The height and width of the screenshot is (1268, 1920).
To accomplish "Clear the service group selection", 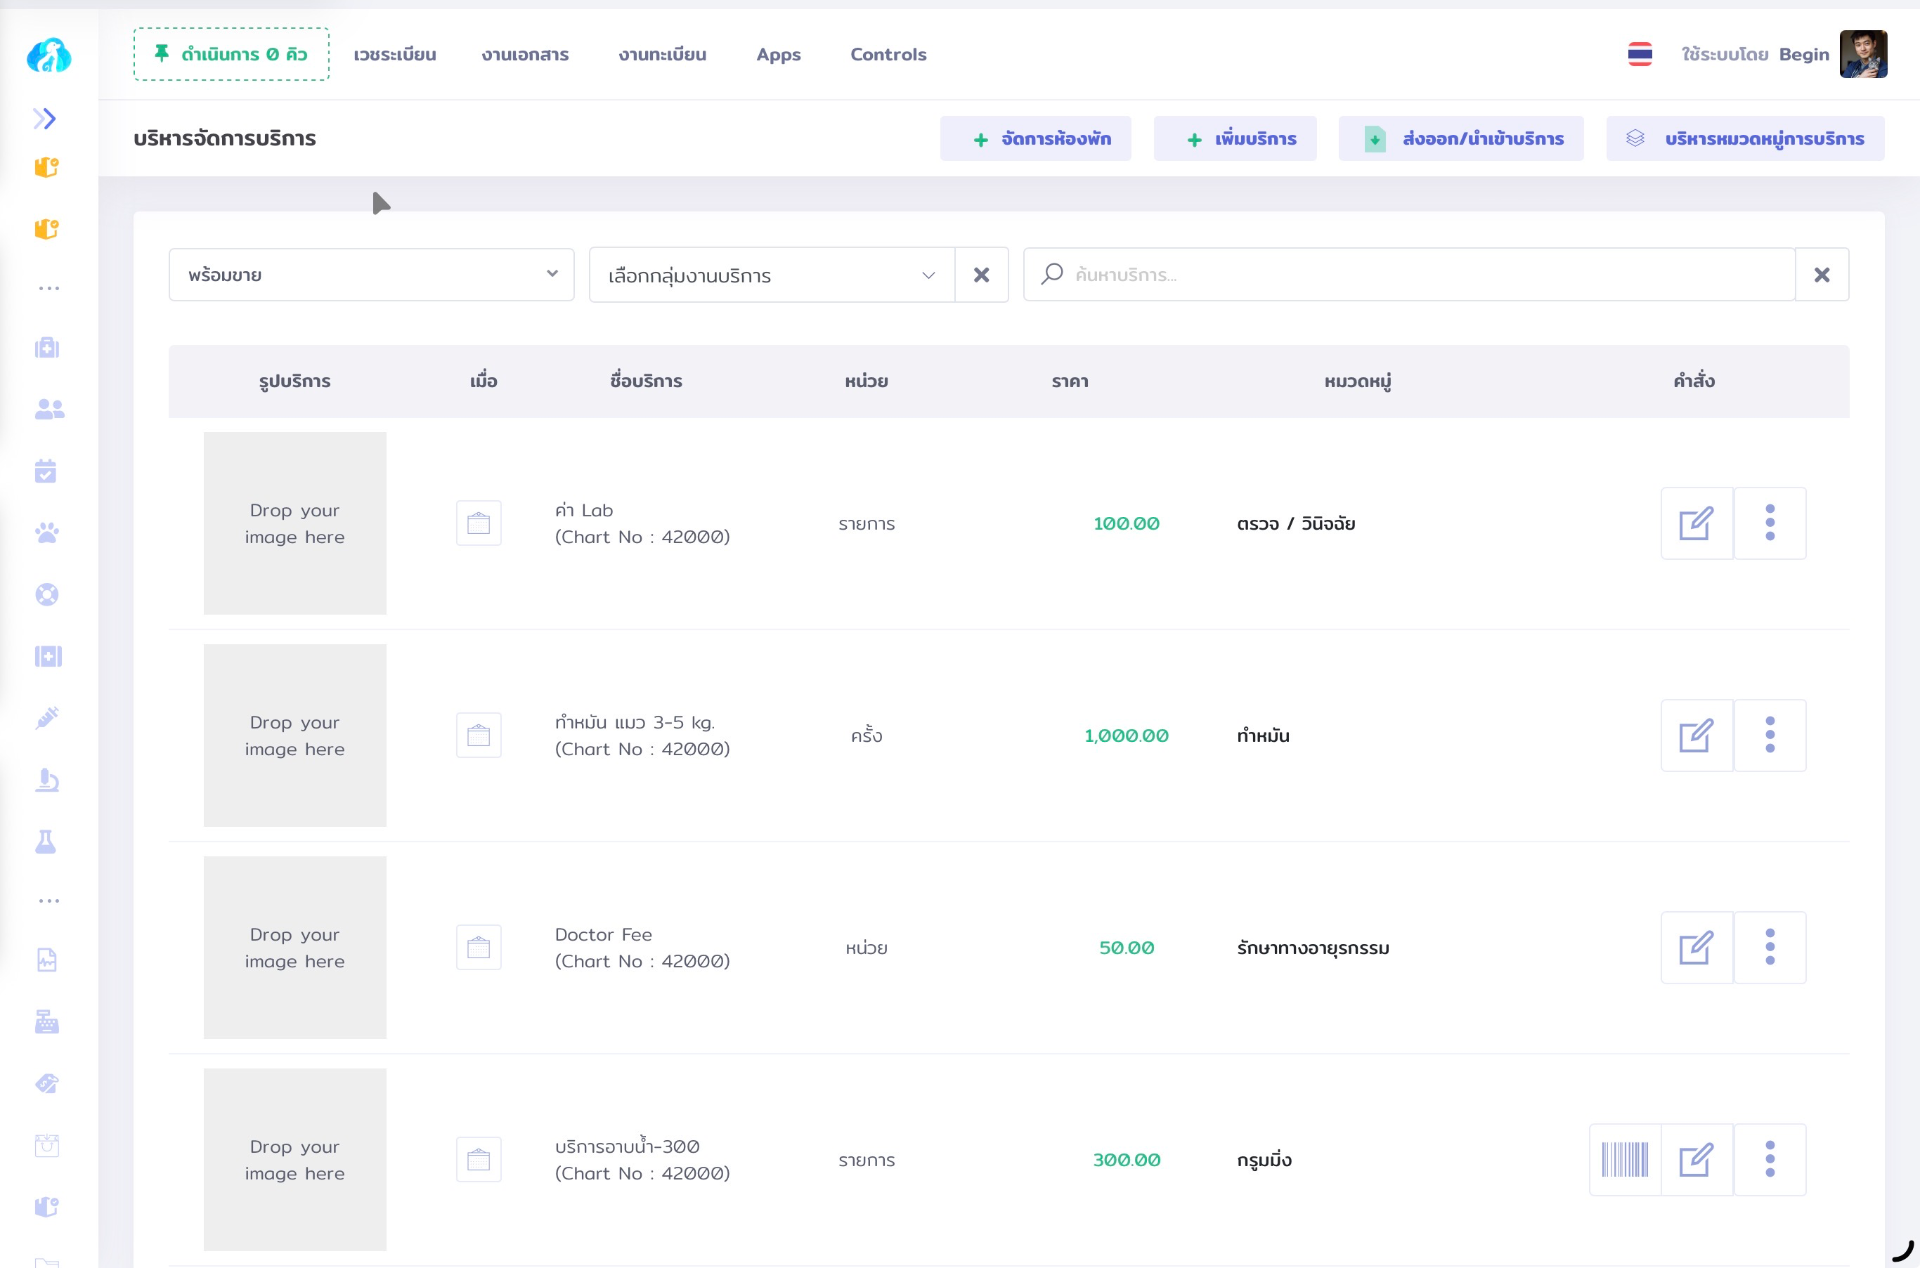I will coord(981,275).
